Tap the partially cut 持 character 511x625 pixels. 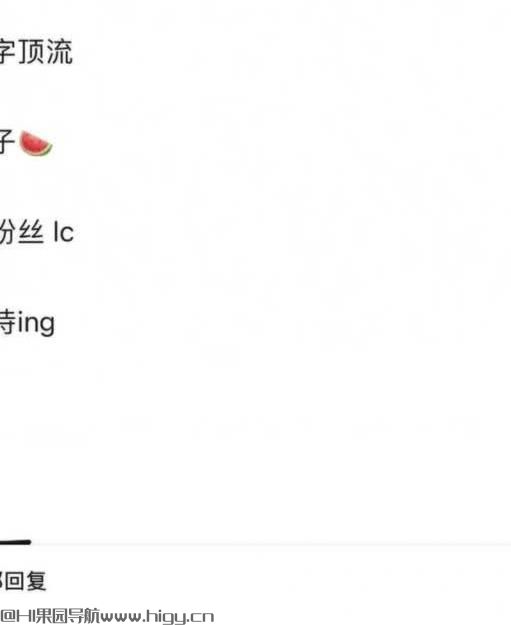[8, 322]
